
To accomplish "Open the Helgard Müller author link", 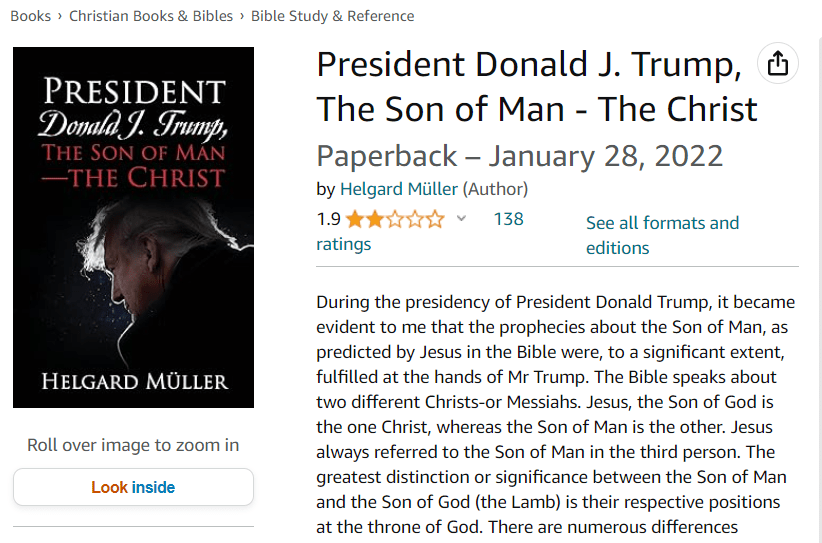I will (399, 189).
